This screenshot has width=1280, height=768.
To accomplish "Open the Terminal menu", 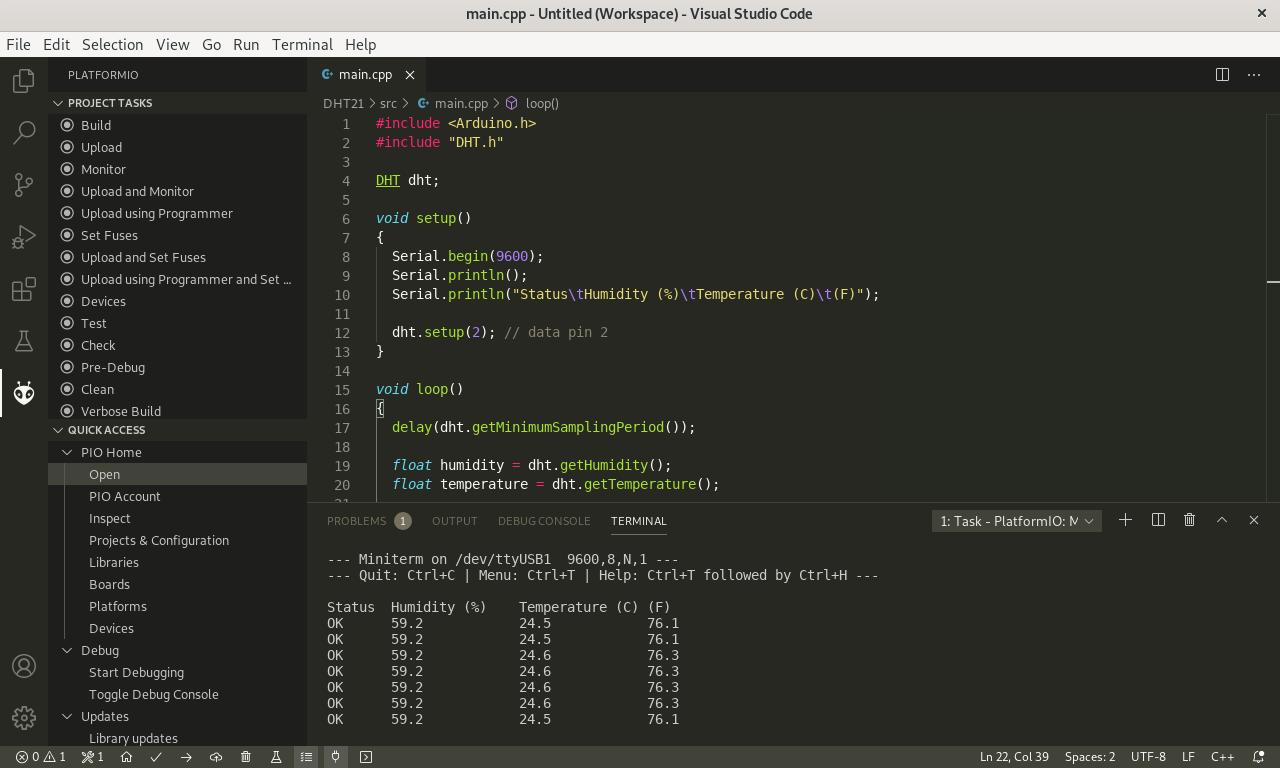I will (x=302, y=44).
